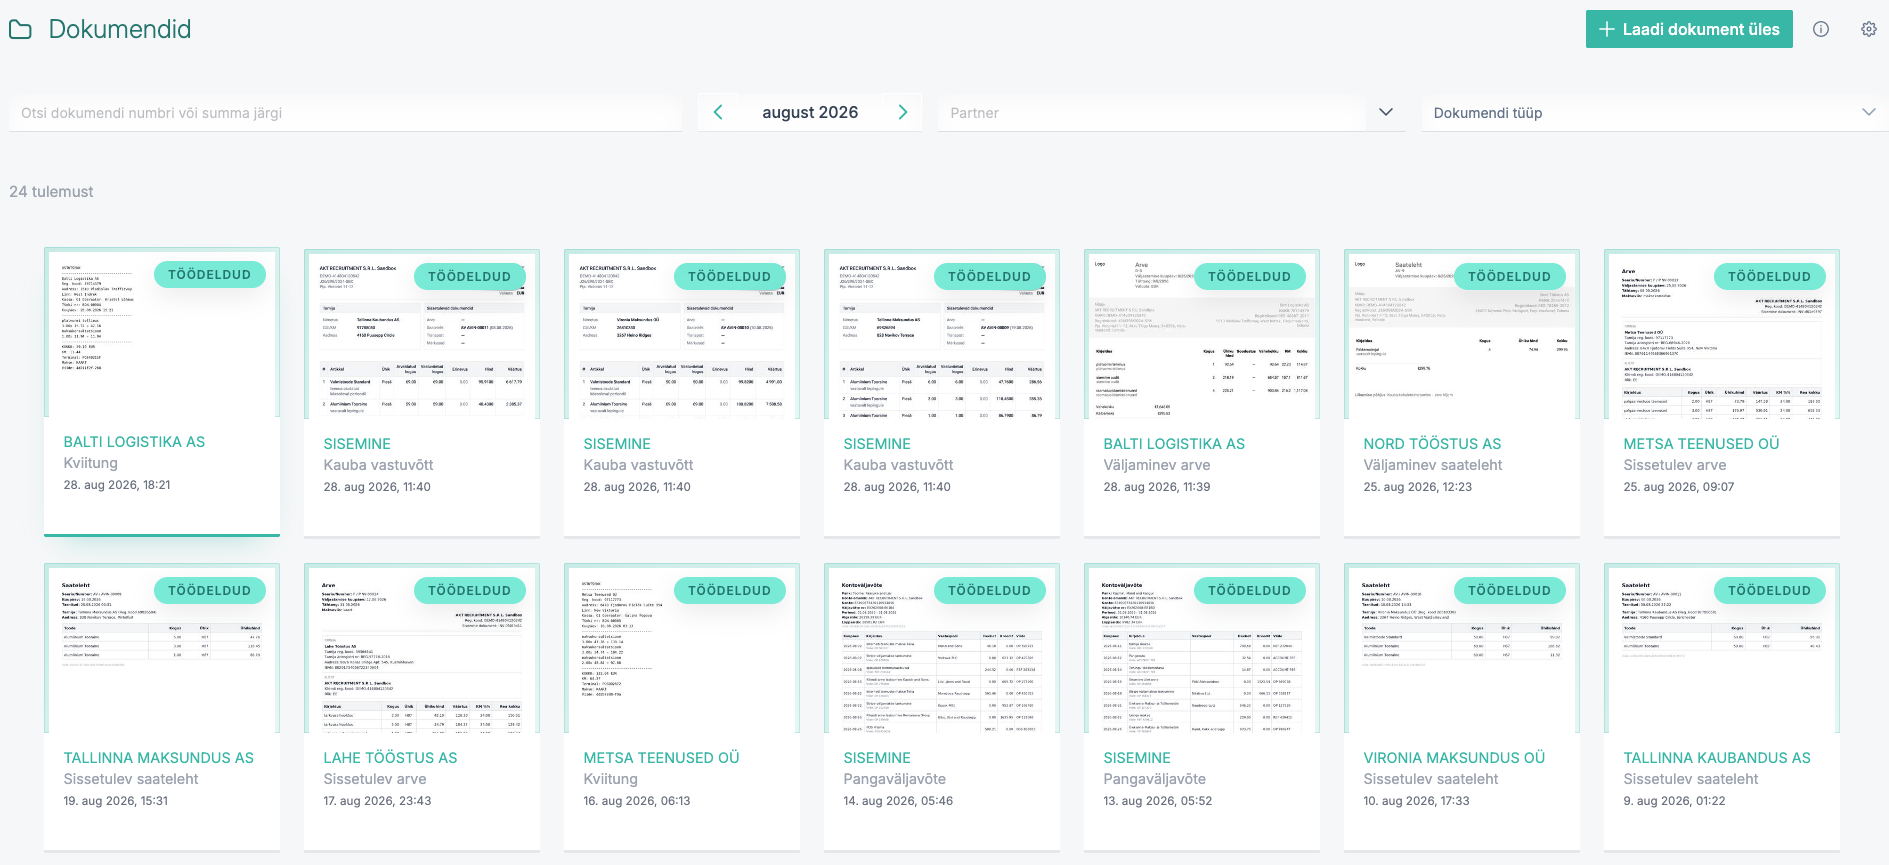This screenshot has width=1889, height=865.
Task: Open Tallinna Maksundus AS saateleht thumbnail
Action: [162, 648]
